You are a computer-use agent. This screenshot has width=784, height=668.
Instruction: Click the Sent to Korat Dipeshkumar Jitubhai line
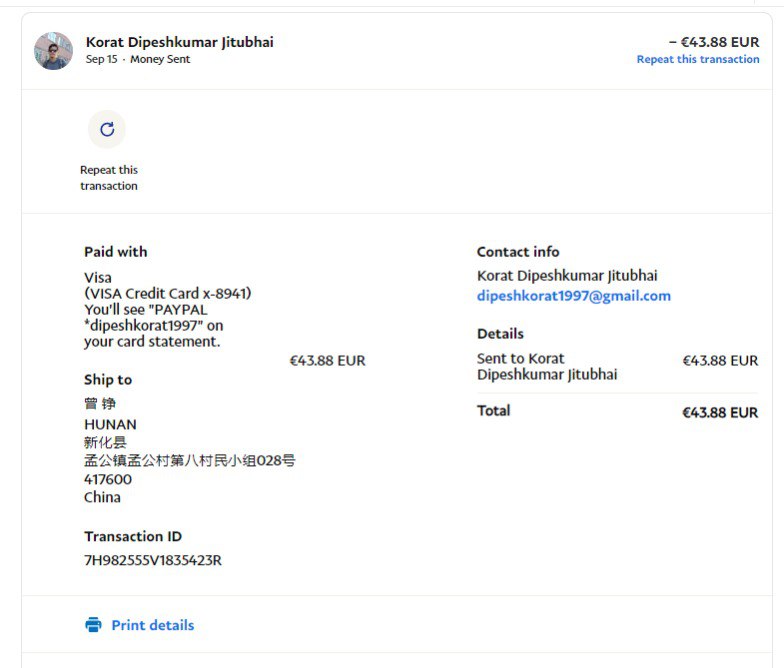pos(546,367)
